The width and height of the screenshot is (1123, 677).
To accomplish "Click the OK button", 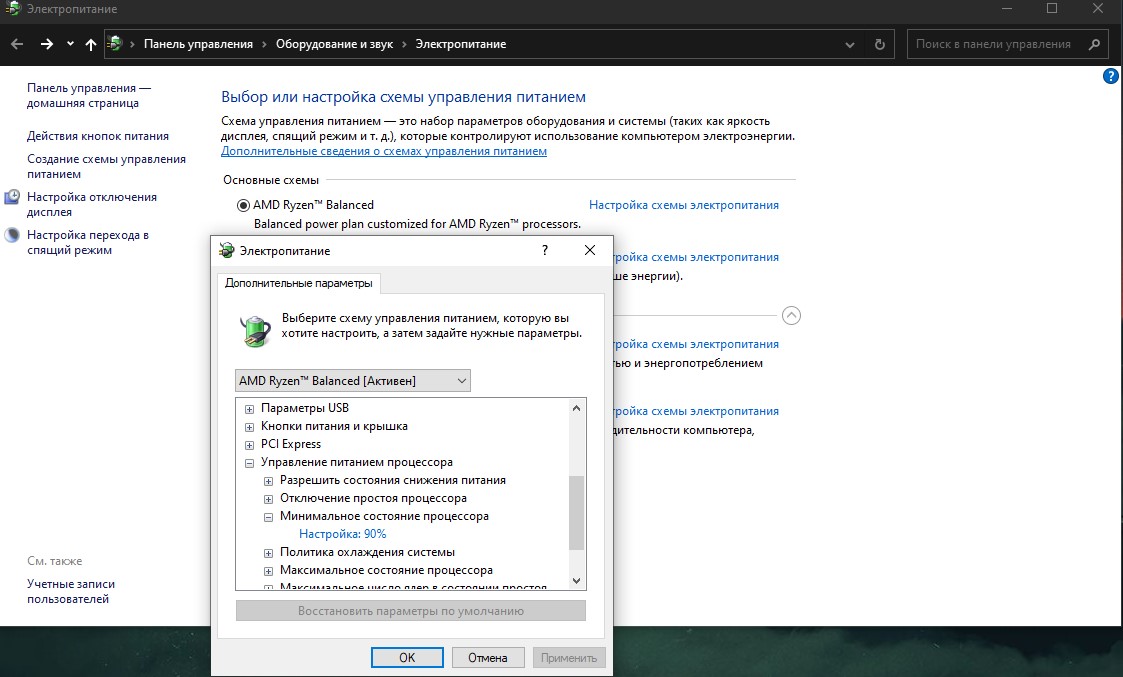I will 407,658.
